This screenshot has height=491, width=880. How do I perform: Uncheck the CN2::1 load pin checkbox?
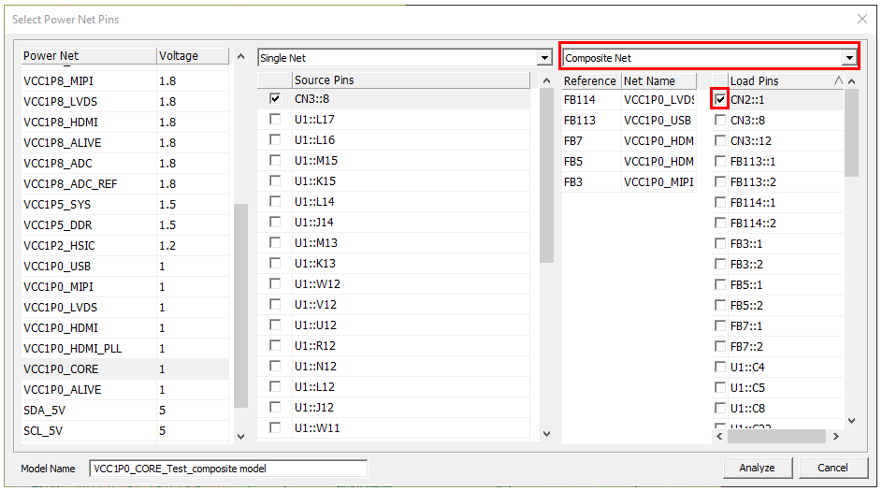click(x=721, y=100)
